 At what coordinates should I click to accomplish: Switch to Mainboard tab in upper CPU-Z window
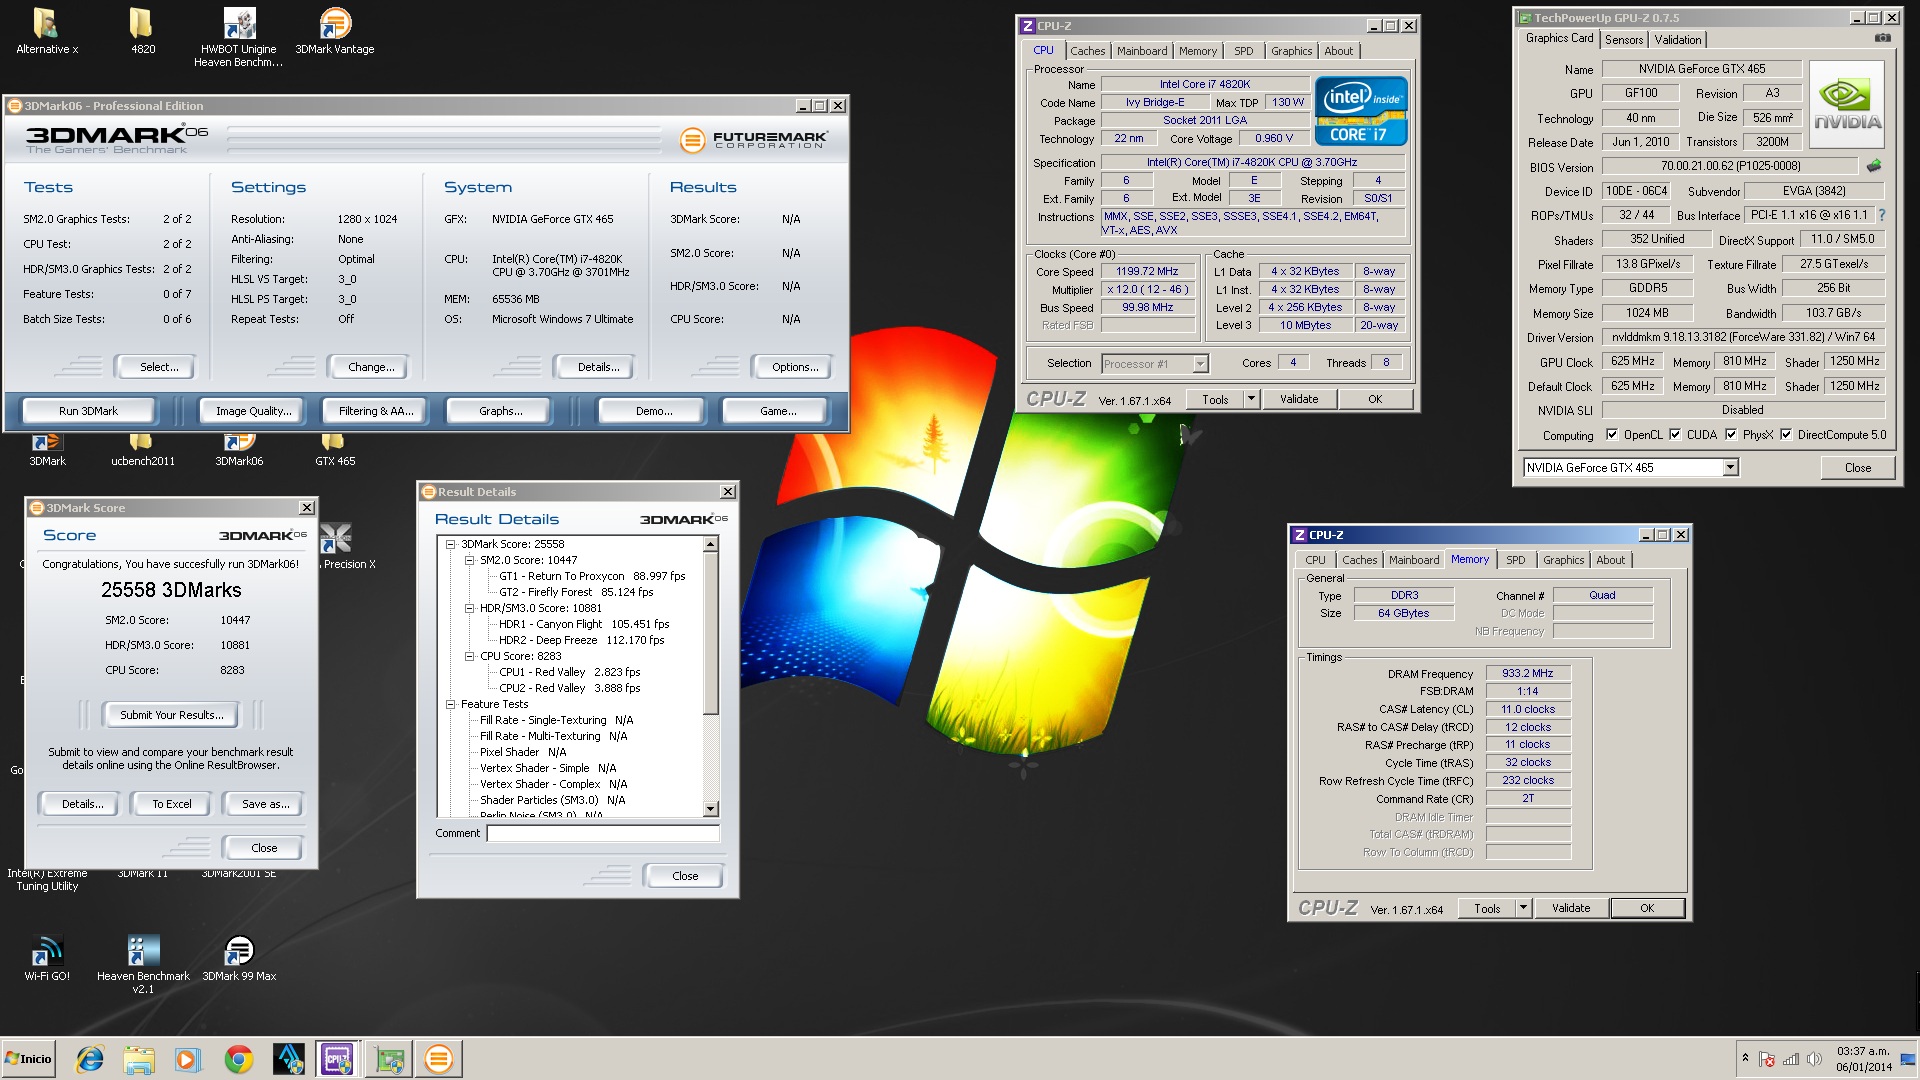(x=1142, y=51)
